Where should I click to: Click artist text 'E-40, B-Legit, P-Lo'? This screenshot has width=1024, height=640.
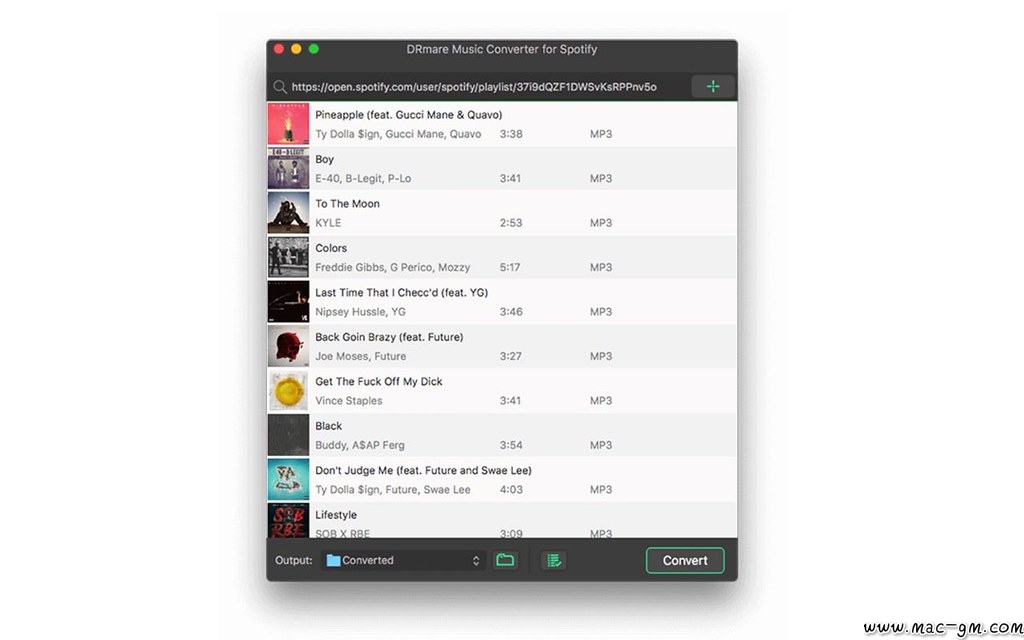(x=363, y=178)
